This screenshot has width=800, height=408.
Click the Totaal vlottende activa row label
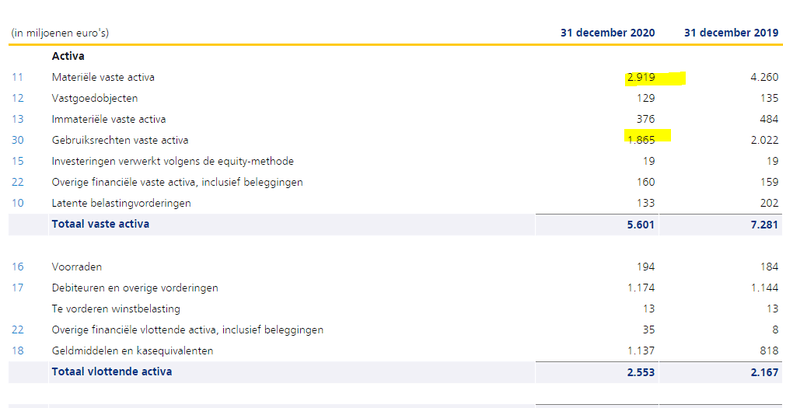click(x=111, y=372)
